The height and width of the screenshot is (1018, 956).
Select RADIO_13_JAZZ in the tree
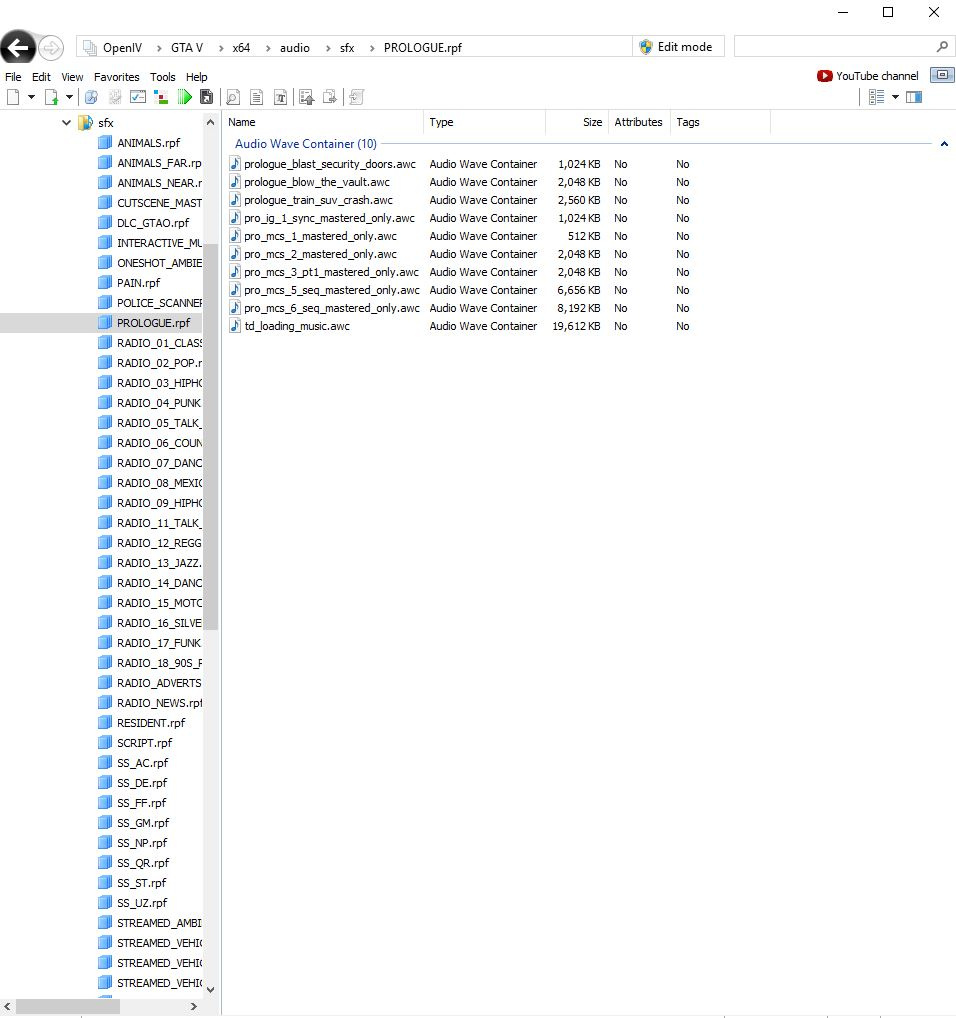pyautogui.click(x=159, y=562)
